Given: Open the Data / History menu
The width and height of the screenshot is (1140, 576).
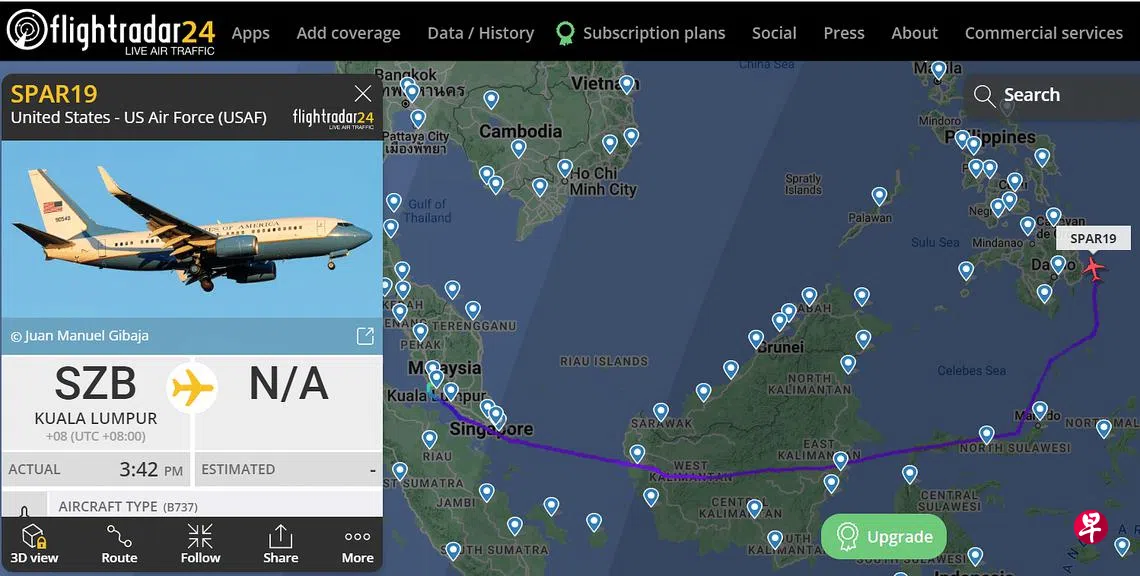Looking at the screenshot, I should (480, 33).
